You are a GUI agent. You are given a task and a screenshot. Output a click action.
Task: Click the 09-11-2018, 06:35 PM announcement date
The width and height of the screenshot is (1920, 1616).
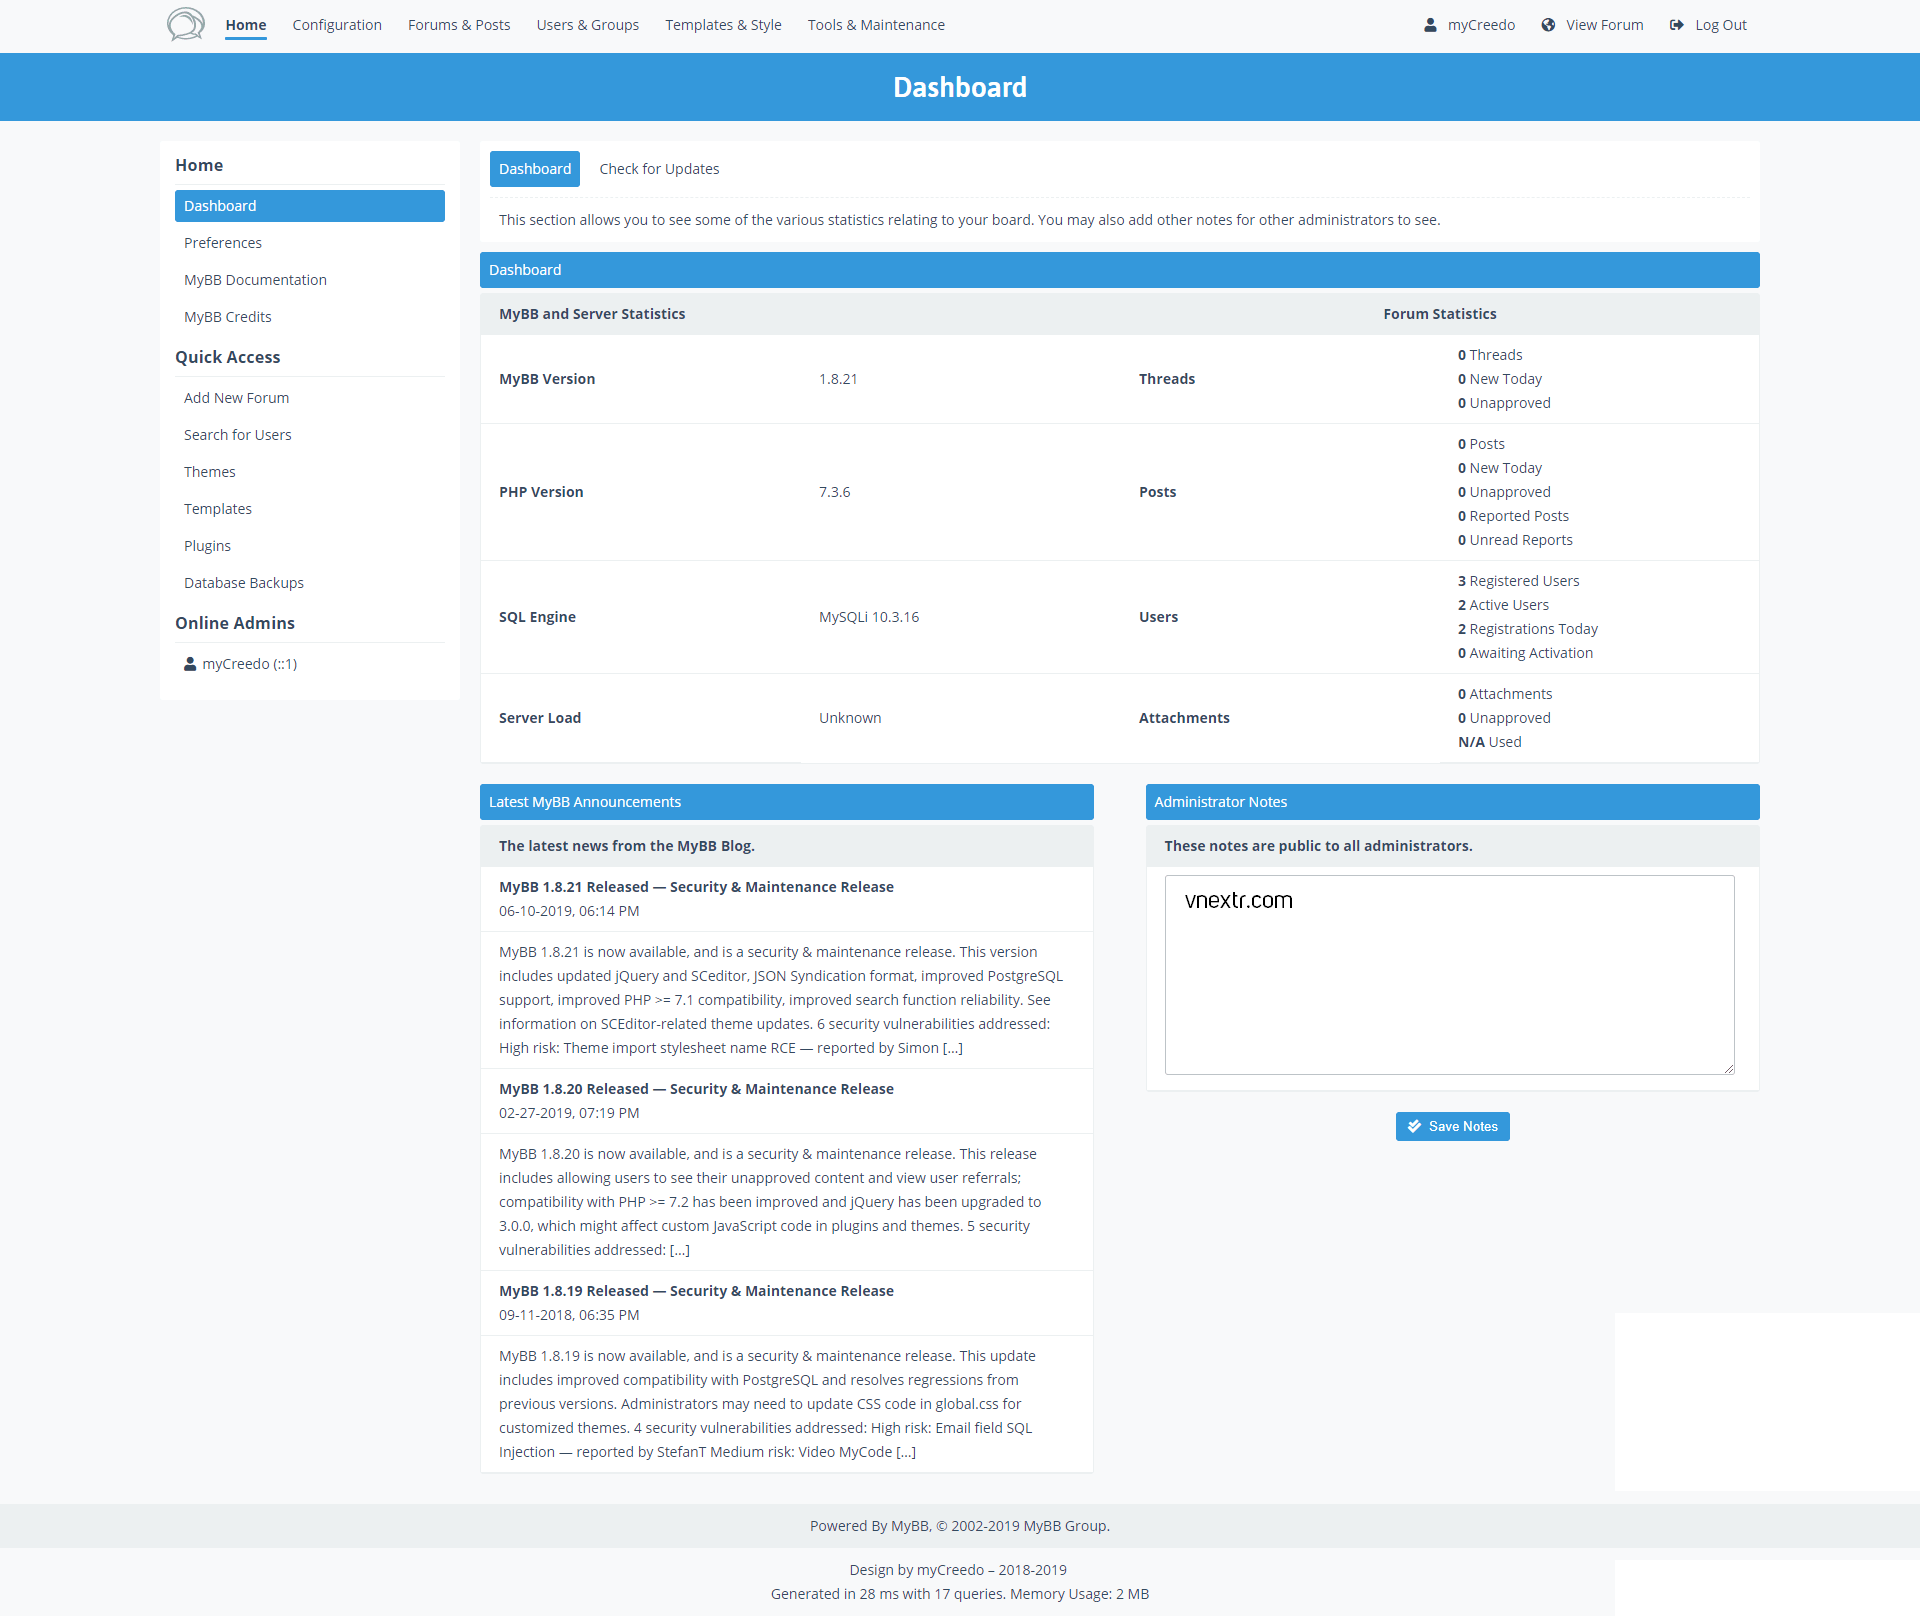coord(569,1315)
